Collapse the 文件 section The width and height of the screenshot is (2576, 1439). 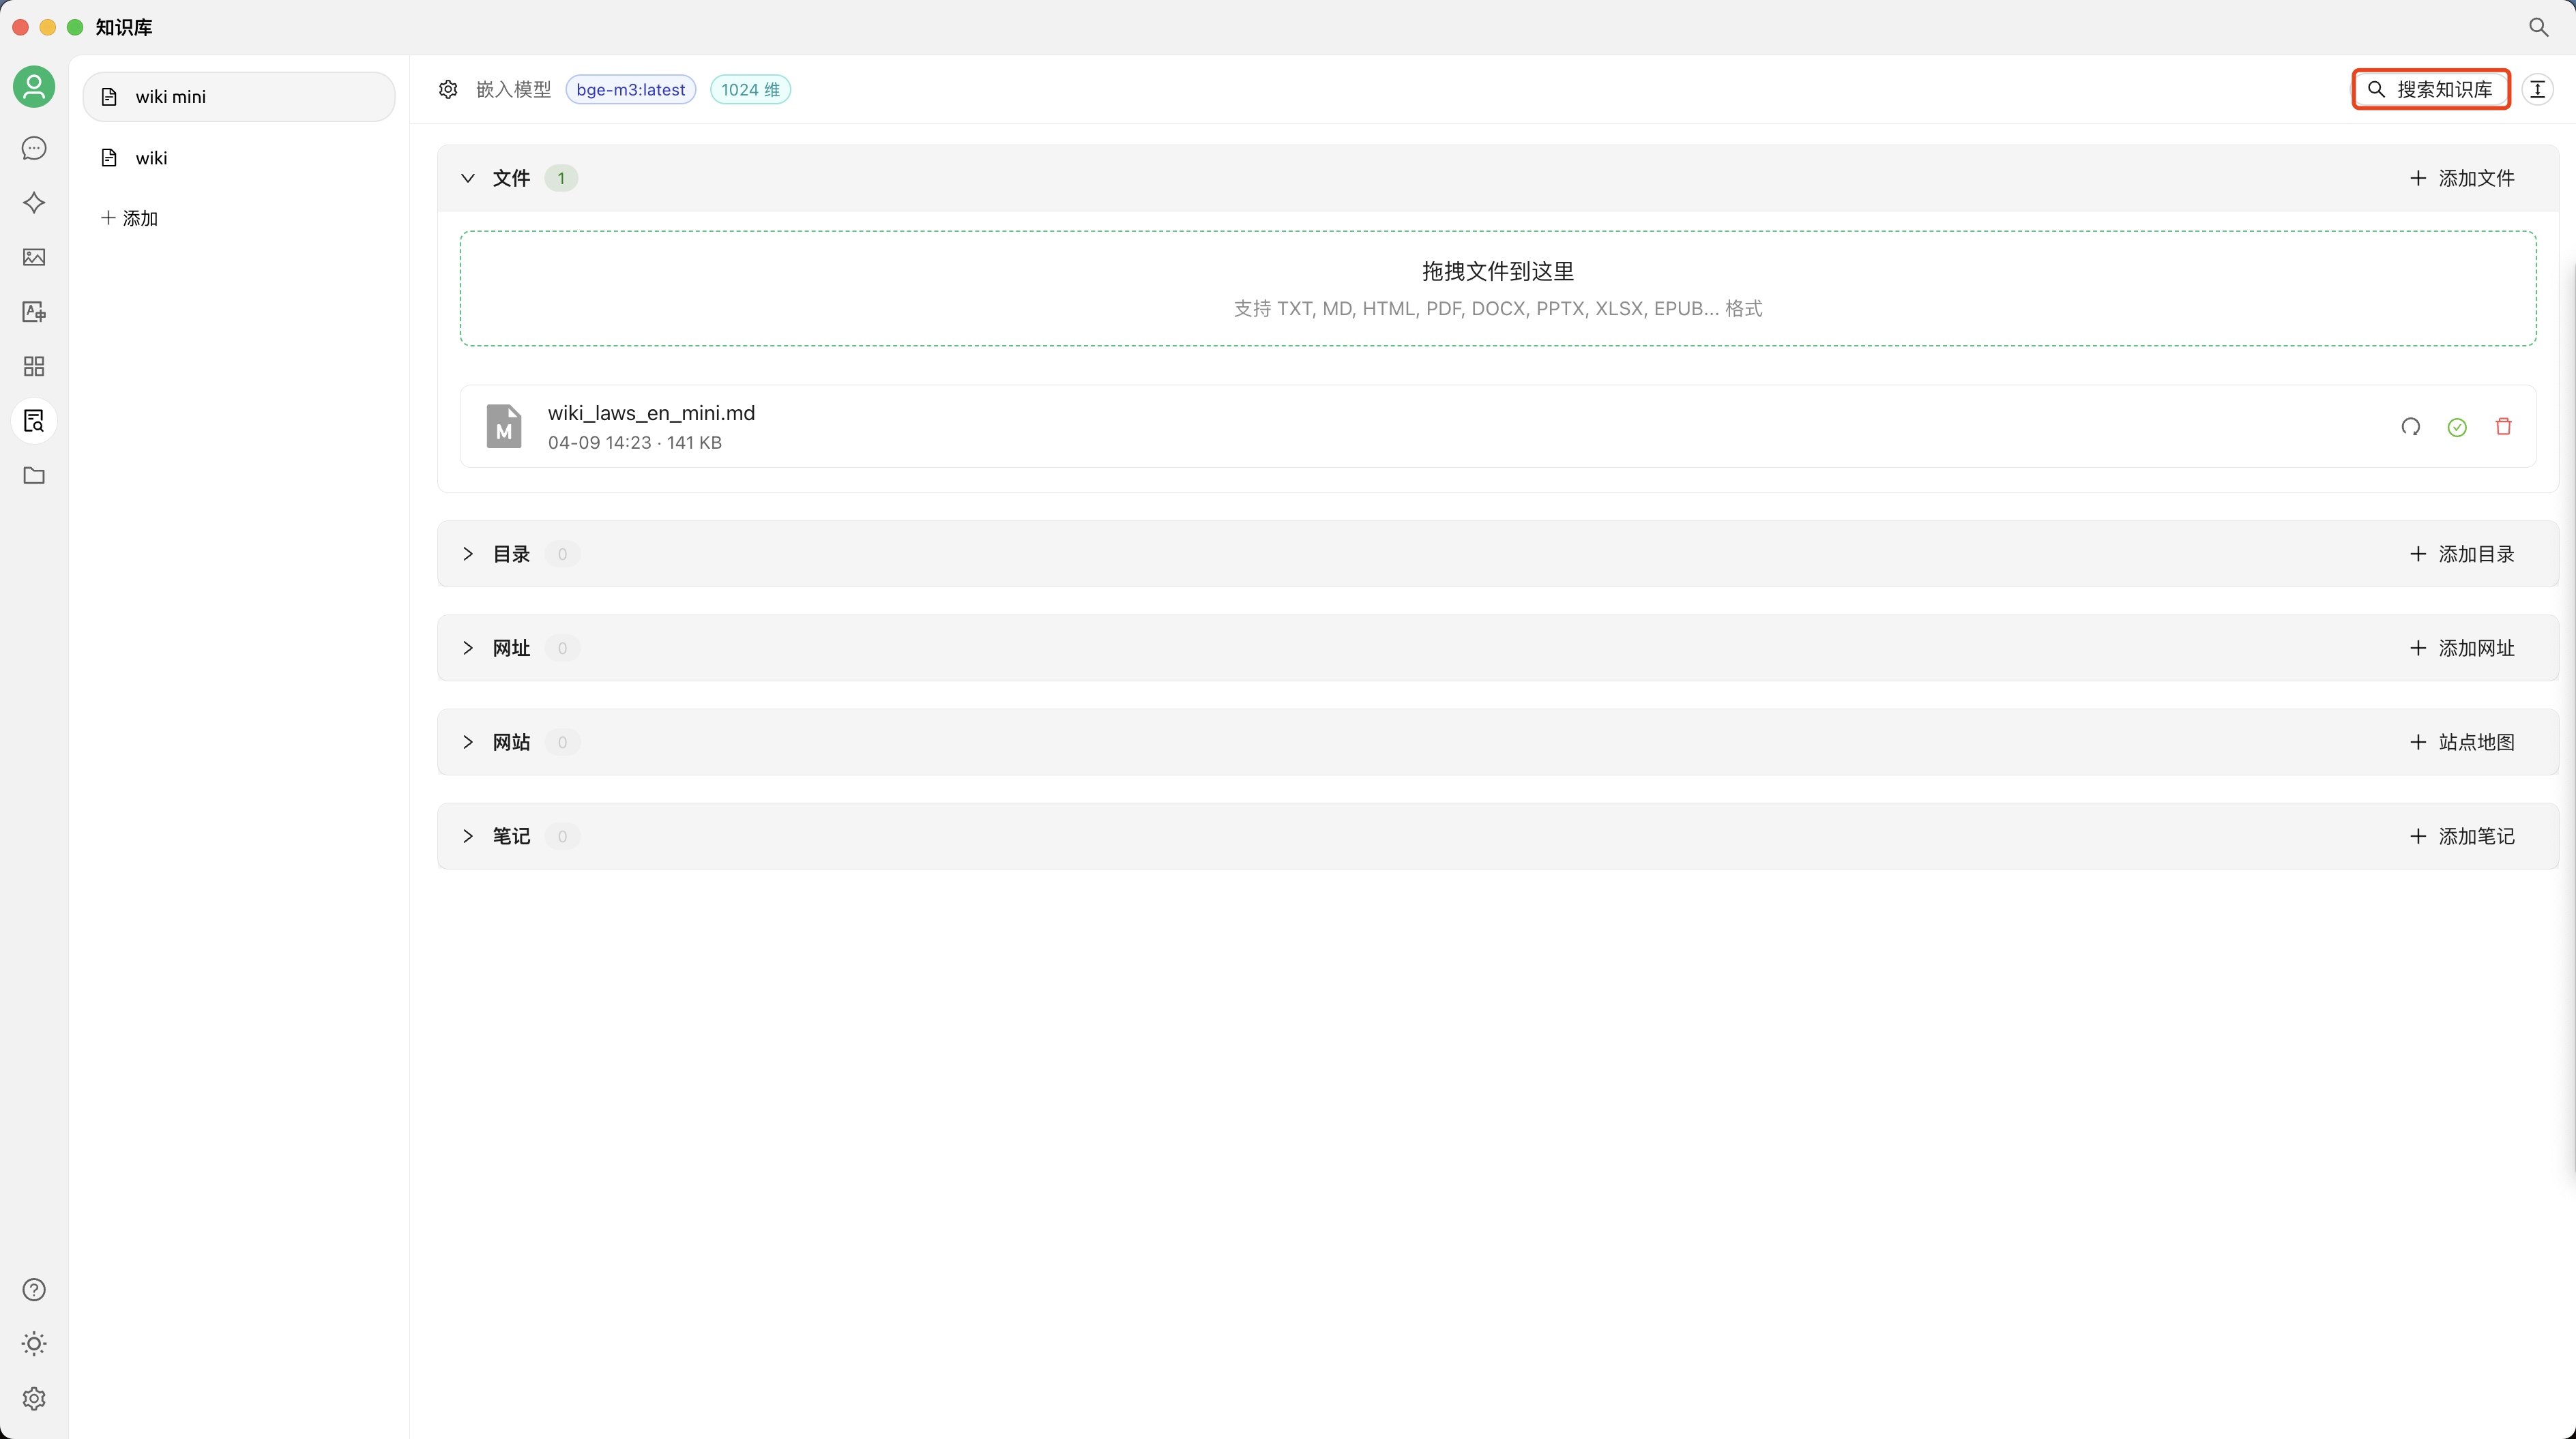point(468,179)
